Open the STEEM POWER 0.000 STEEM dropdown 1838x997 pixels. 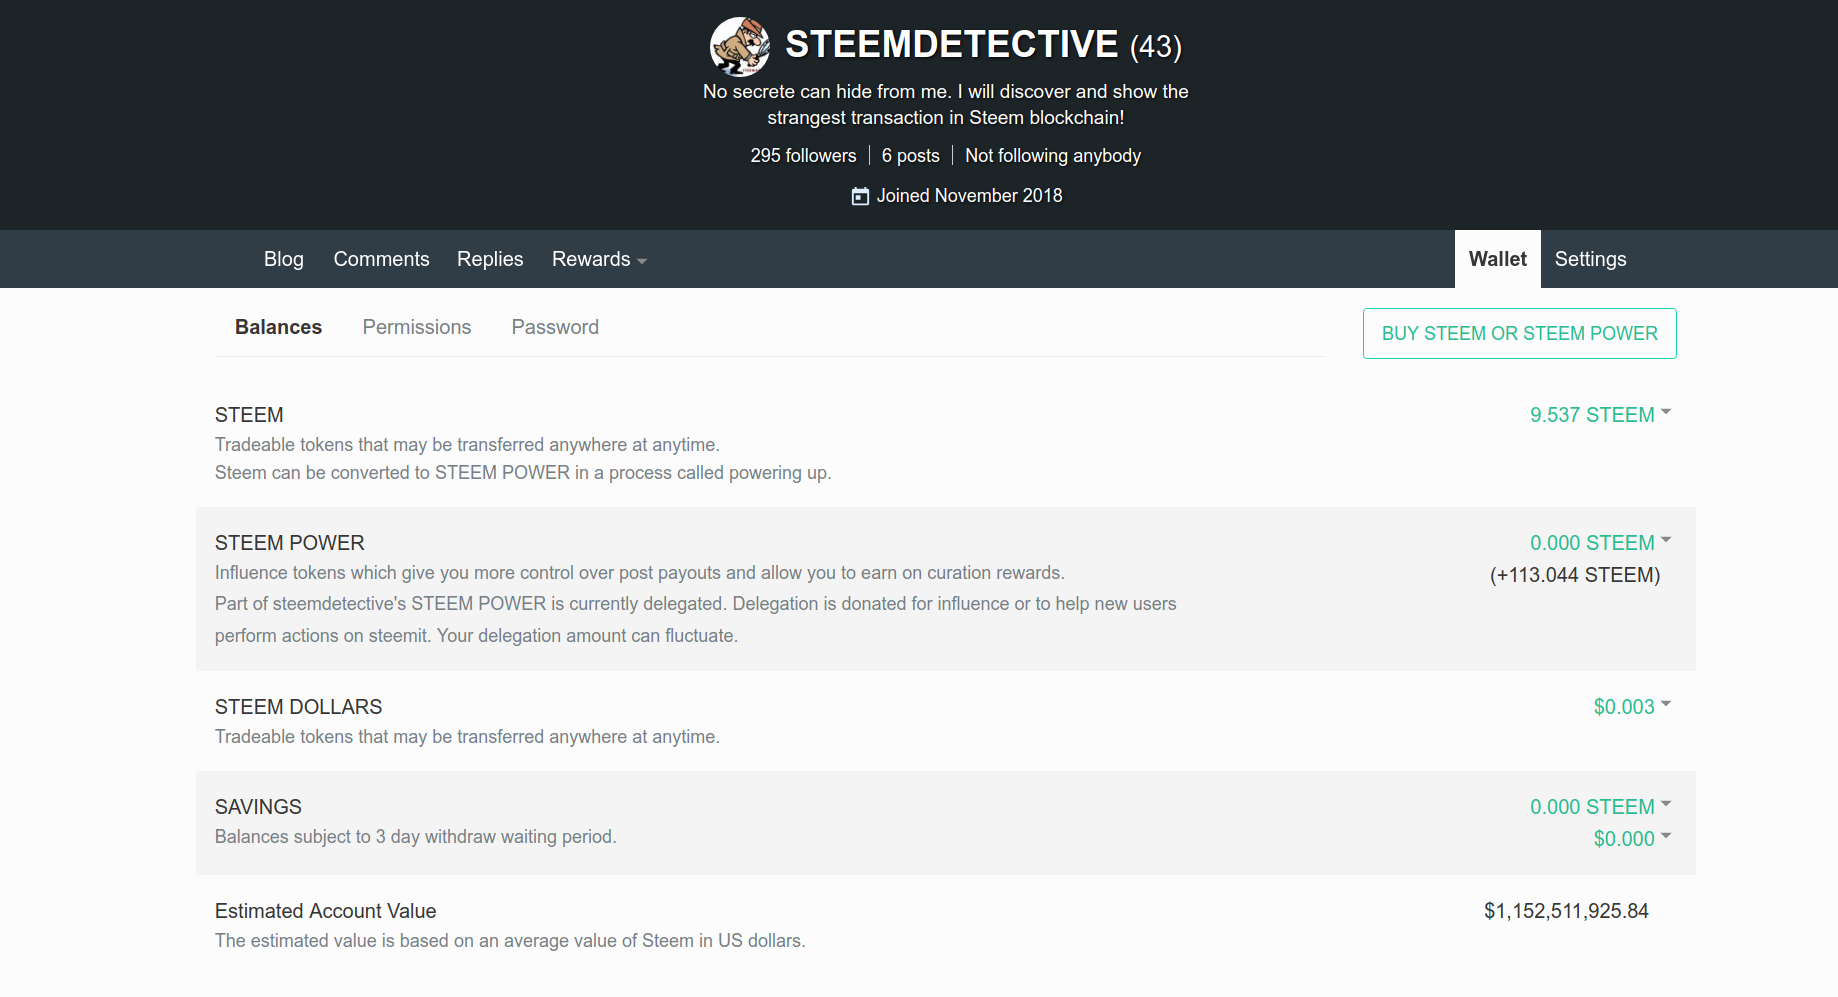tap(1600, 543)
